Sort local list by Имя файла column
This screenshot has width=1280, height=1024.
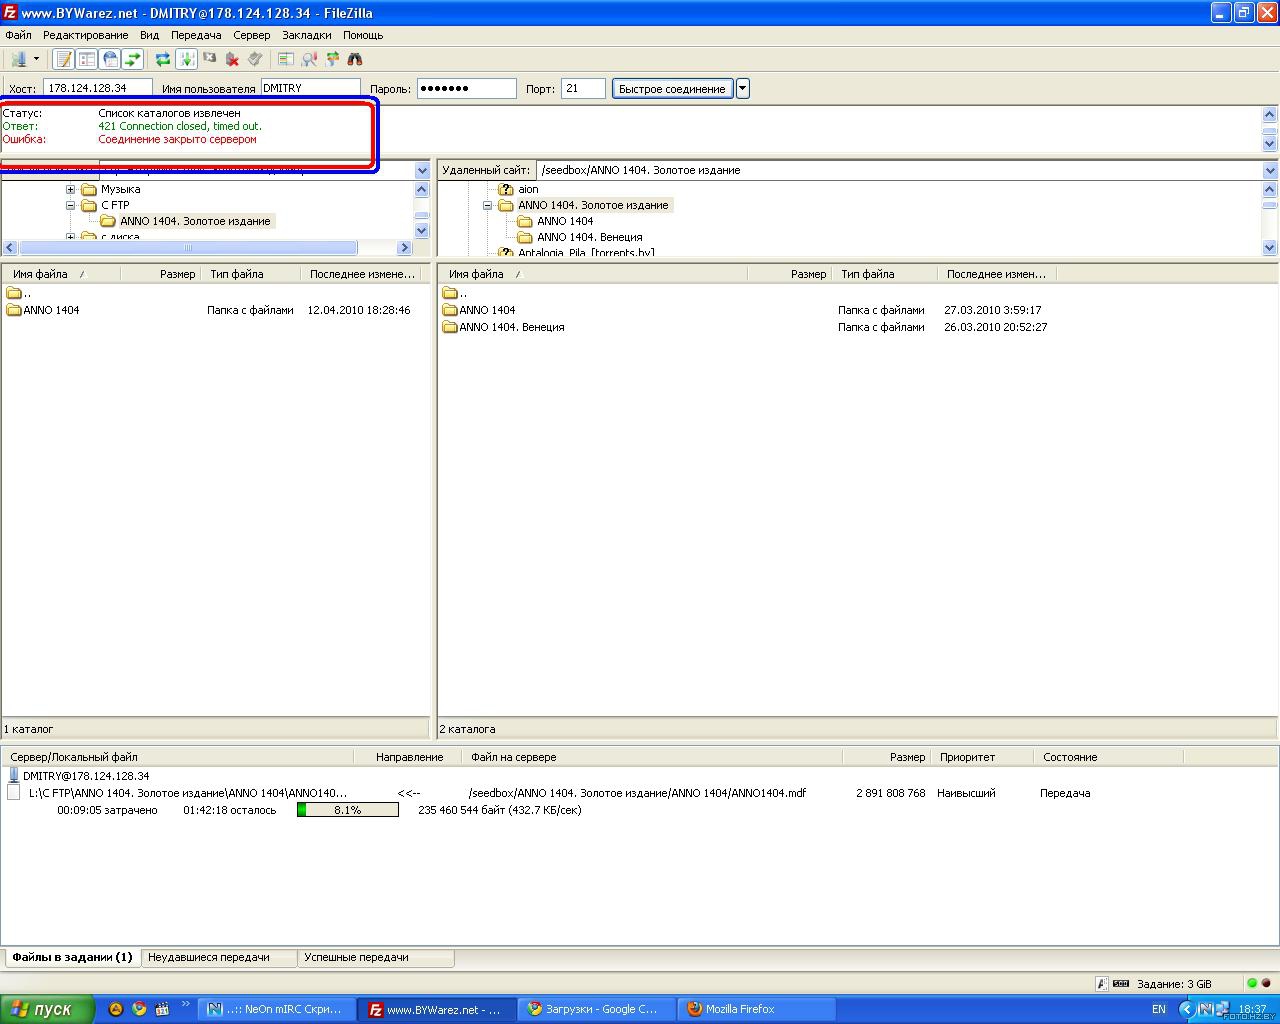pyautogui.click(x=60, y=274)
